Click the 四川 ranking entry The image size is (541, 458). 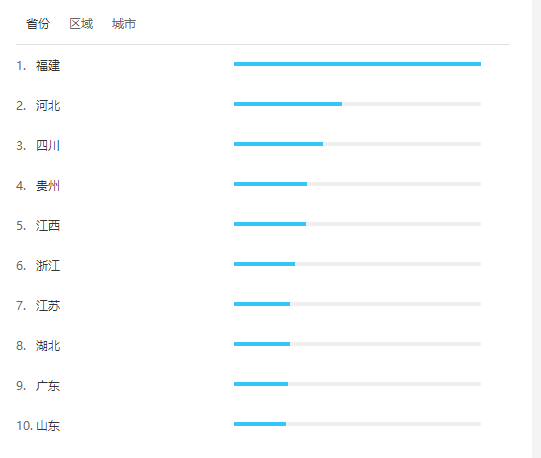[x=48, y=146]
